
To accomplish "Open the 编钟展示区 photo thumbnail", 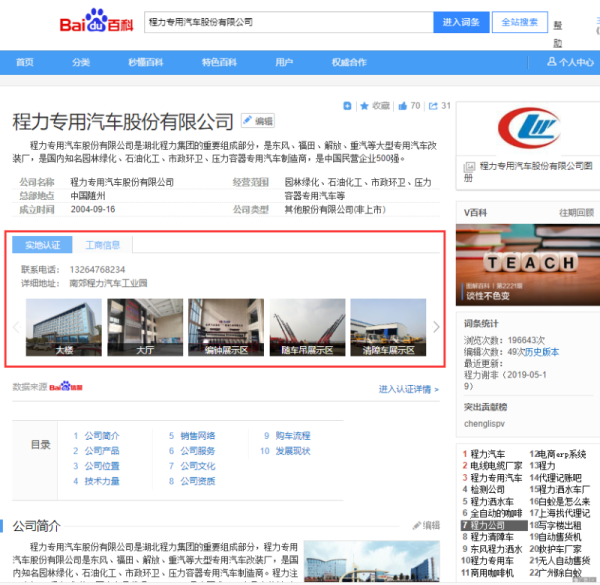I will coord(226,327).
